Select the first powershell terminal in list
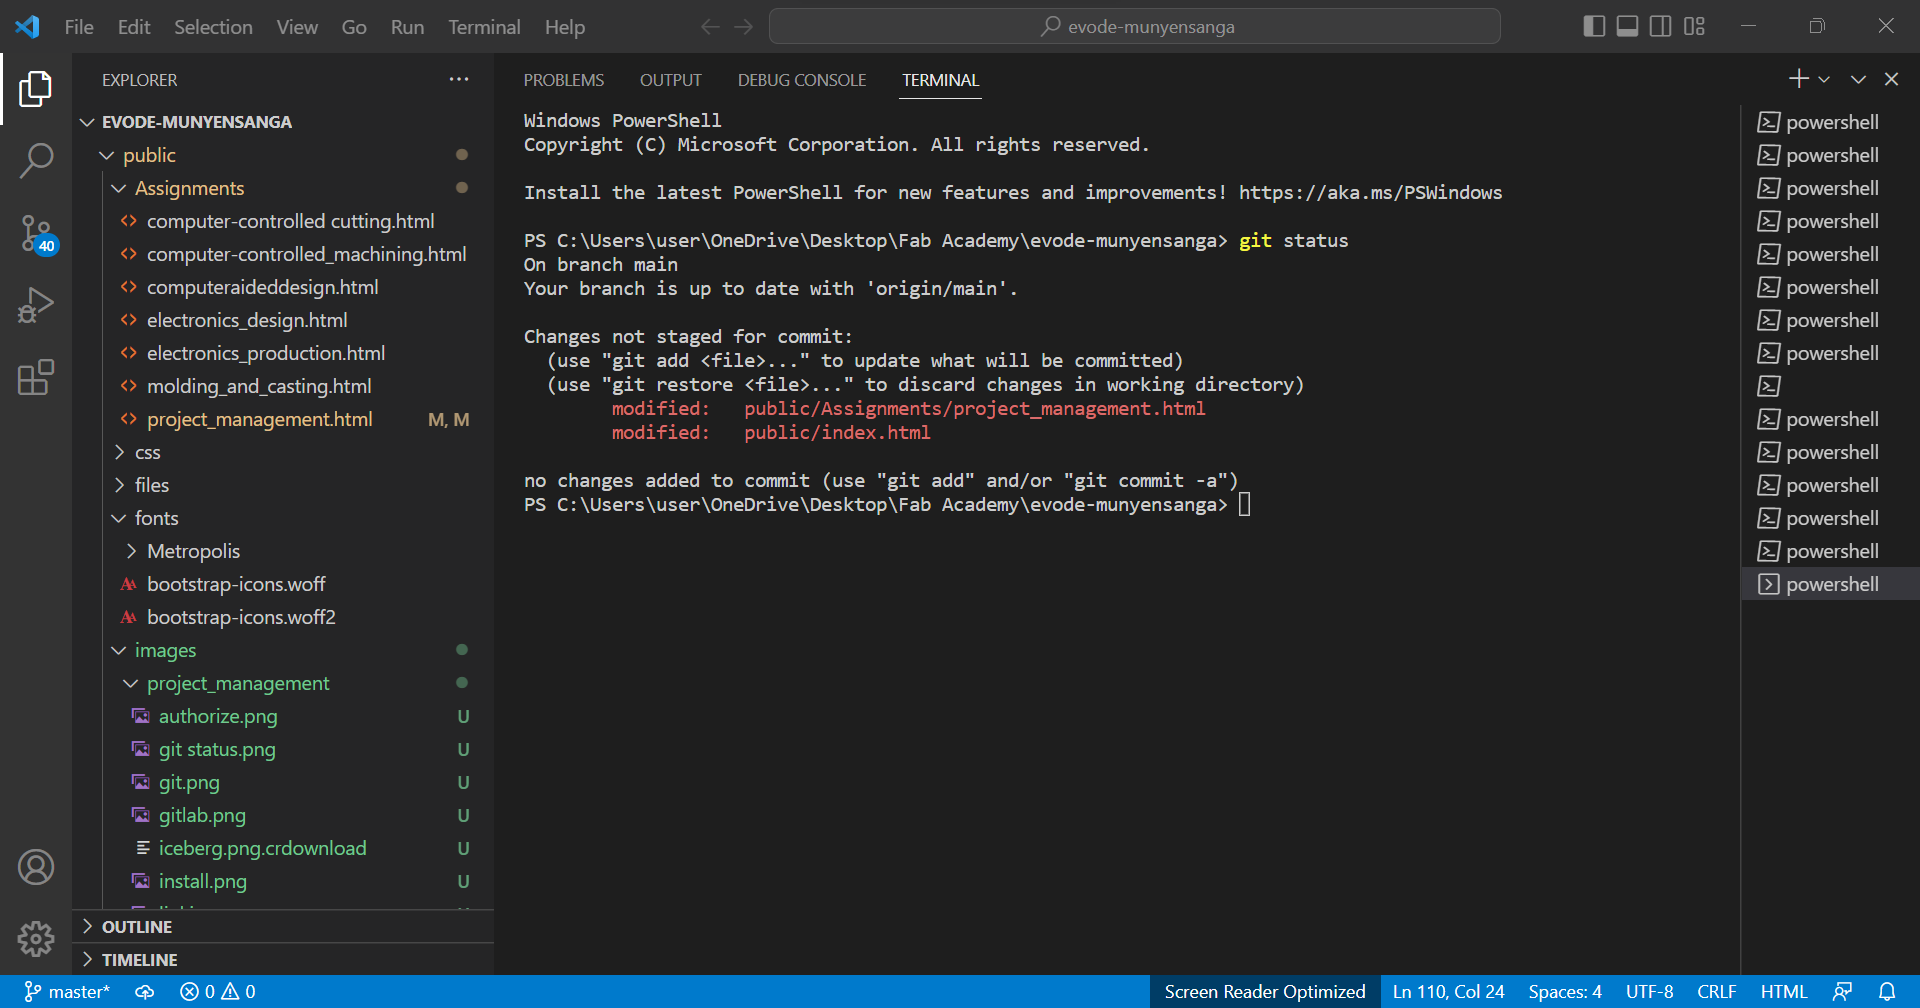Image resolution: width=1920 pixels, height=1008 pixels. (1830, 122)
